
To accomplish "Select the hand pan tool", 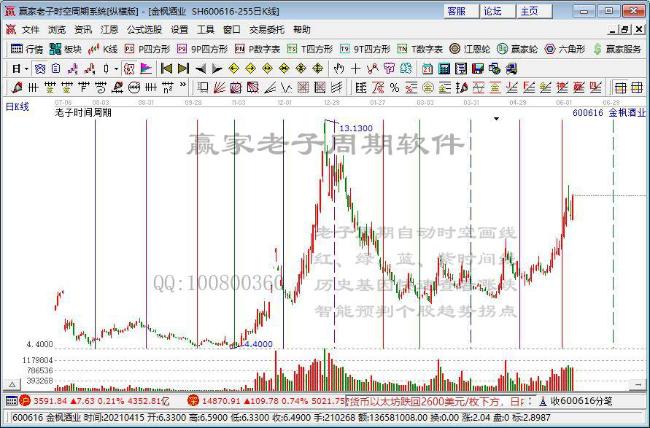I will pos(339,69).
